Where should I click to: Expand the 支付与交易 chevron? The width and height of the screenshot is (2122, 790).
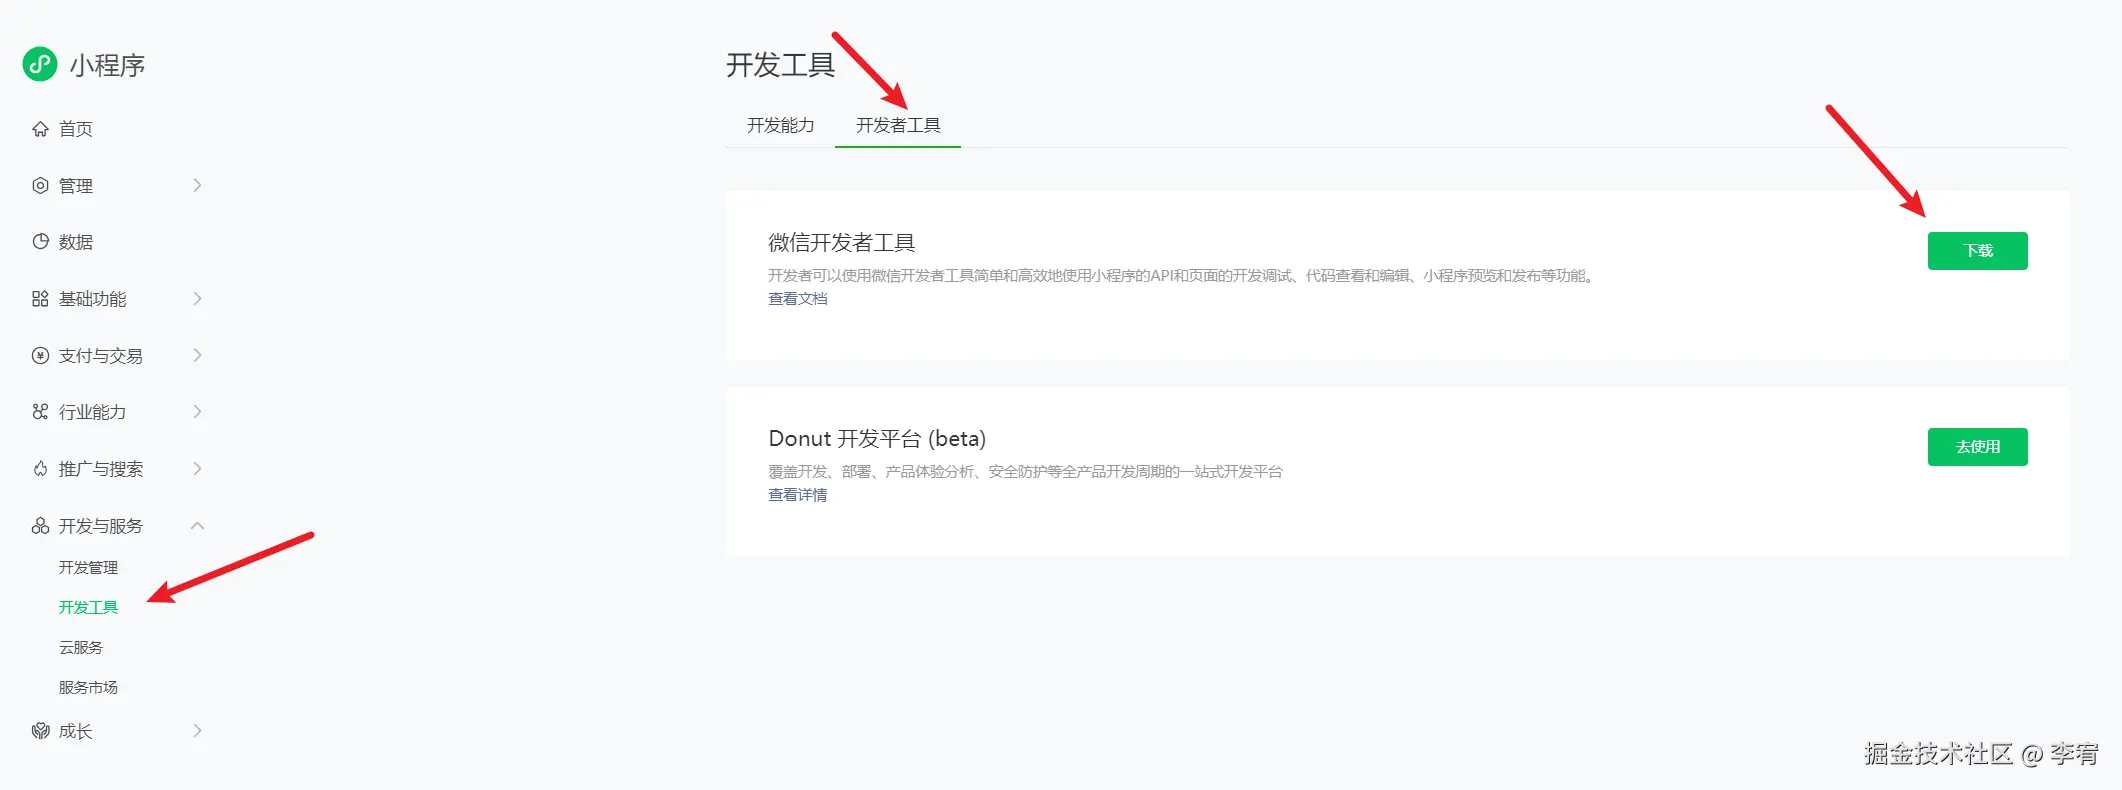(197, 355)
